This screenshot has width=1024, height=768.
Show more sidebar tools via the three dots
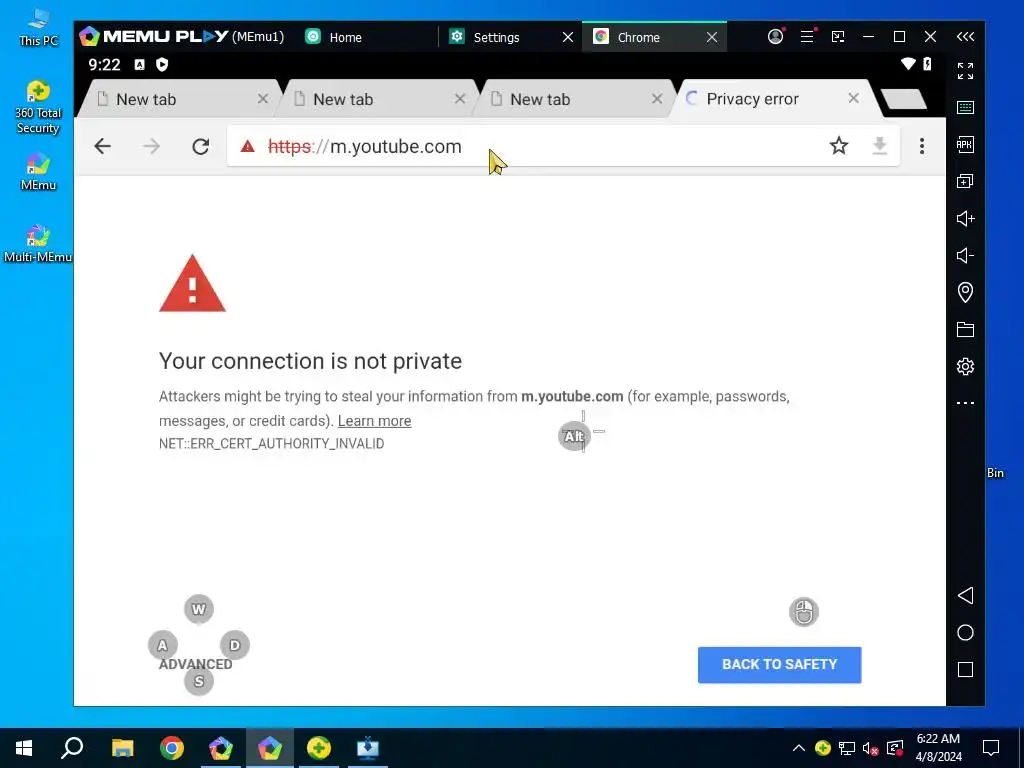[965, 403]
